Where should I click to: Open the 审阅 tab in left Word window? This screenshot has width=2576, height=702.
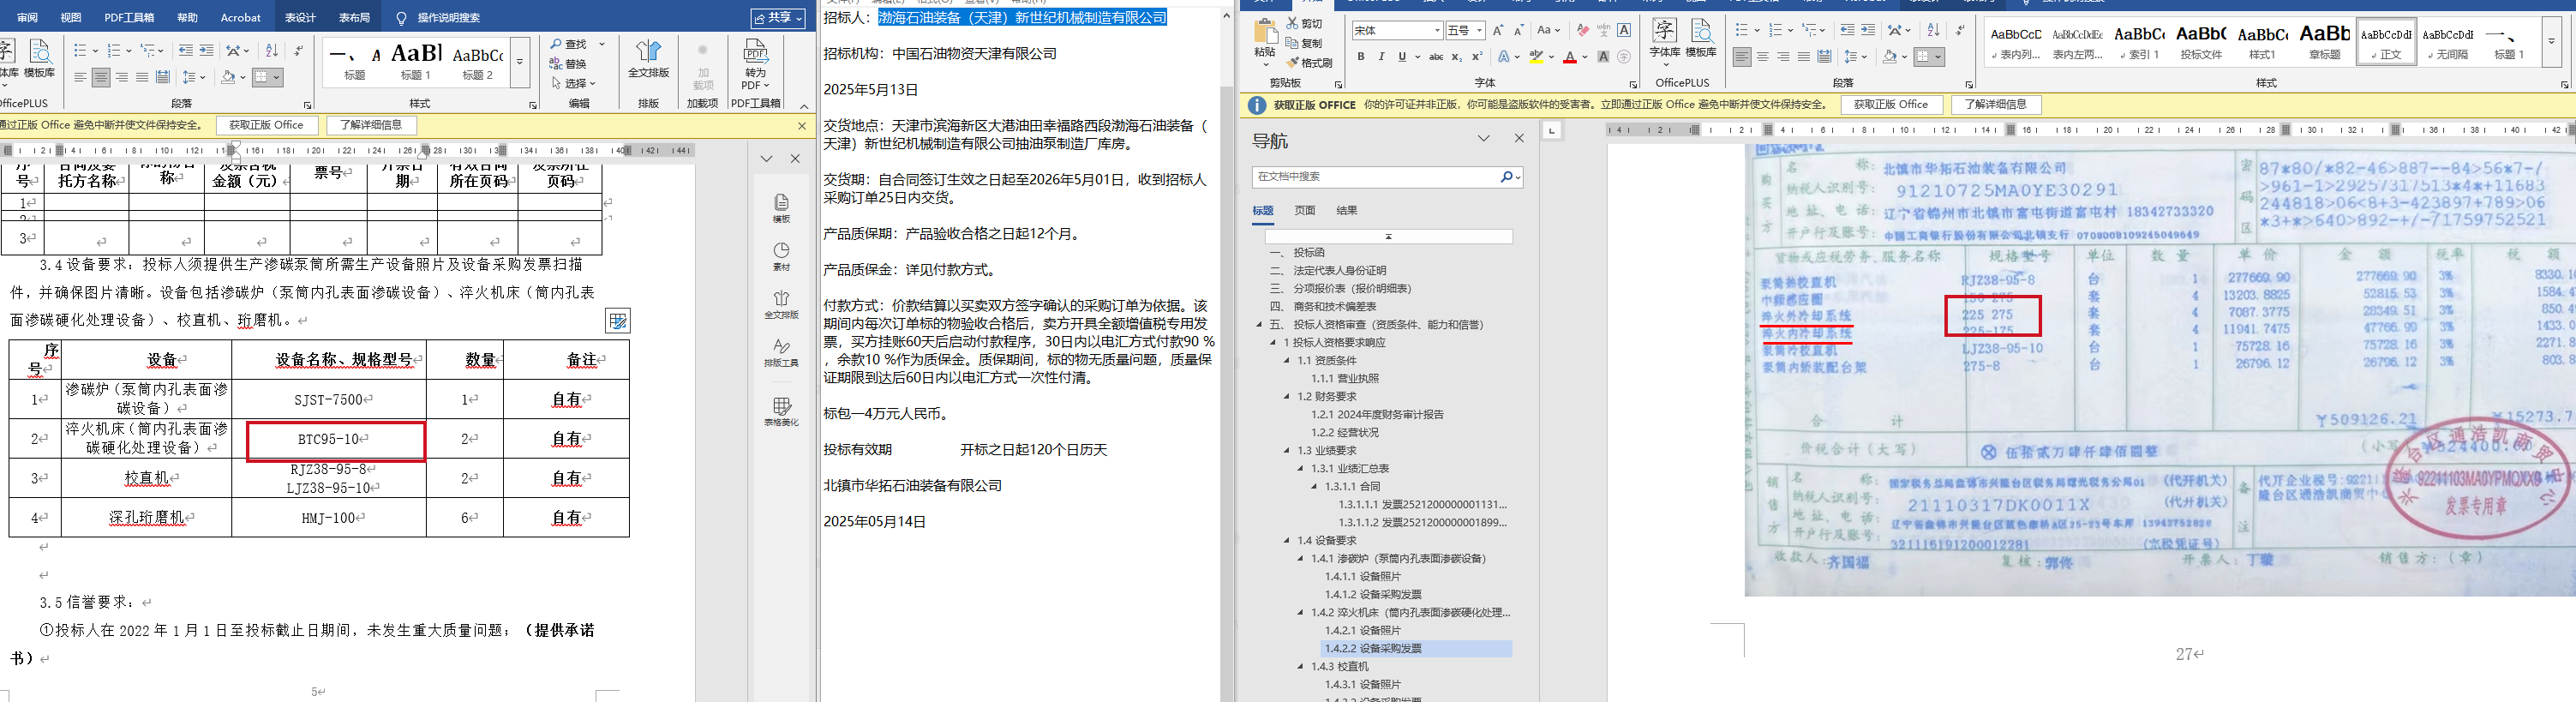(27, 18)
